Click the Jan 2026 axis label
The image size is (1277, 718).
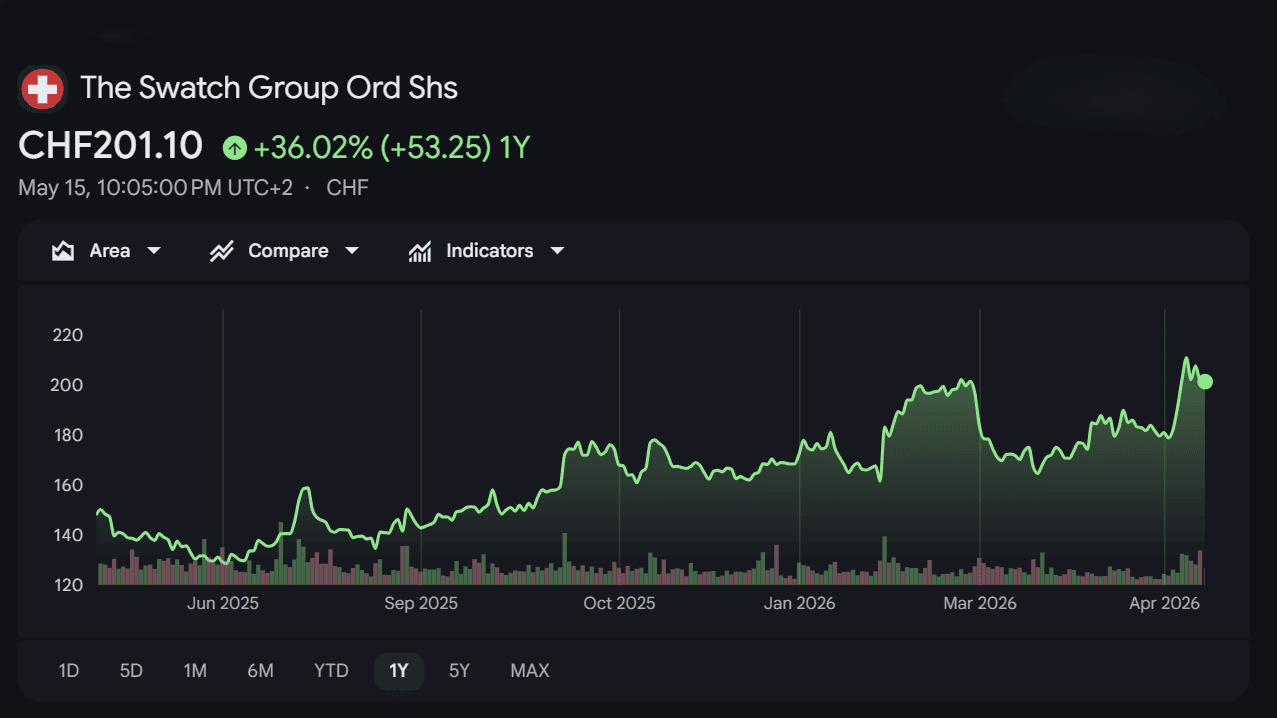(x=799, y=603)
